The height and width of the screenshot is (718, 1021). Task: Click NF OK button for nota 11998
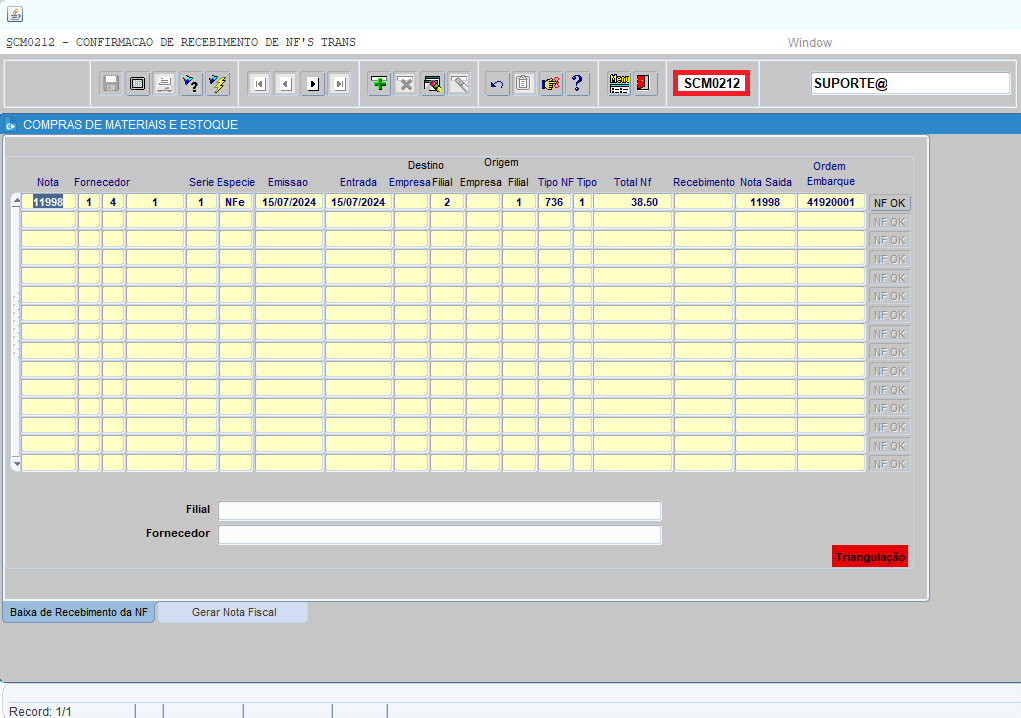889,203
